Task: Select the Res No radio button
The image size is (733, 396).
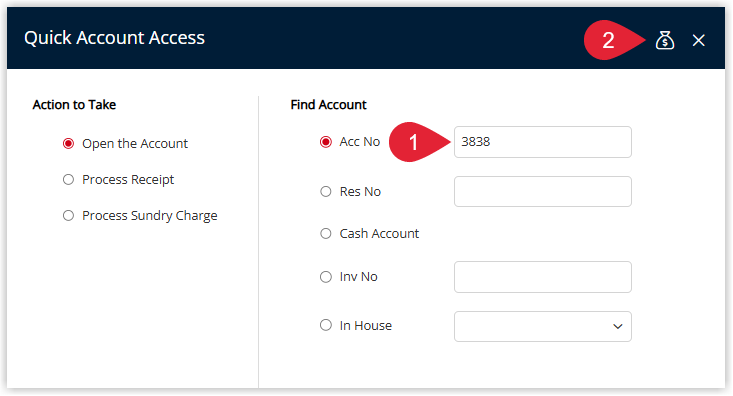Action: (x=326, y=192)
